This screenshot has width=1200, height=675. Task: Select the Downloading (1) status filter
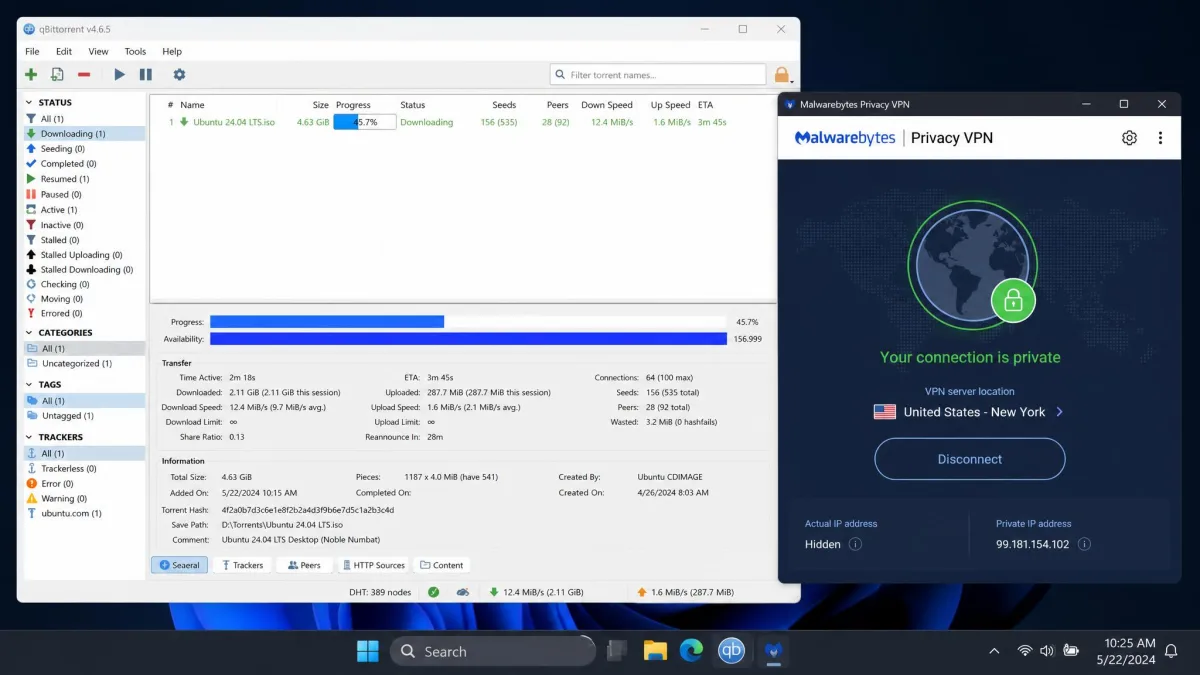(86, 133)
